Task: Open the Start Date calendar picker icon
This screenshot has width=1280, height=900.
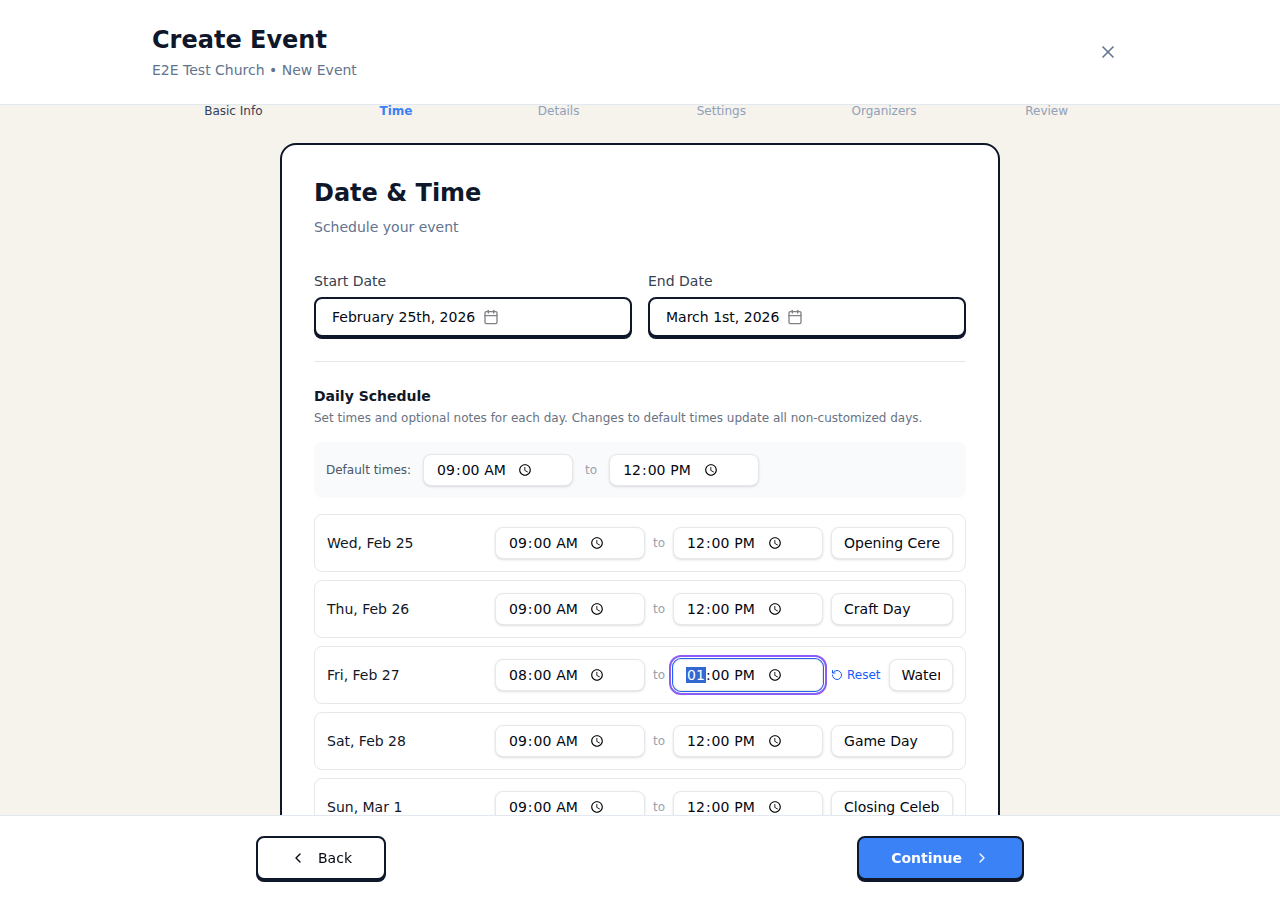Action: tap(490, 316)
